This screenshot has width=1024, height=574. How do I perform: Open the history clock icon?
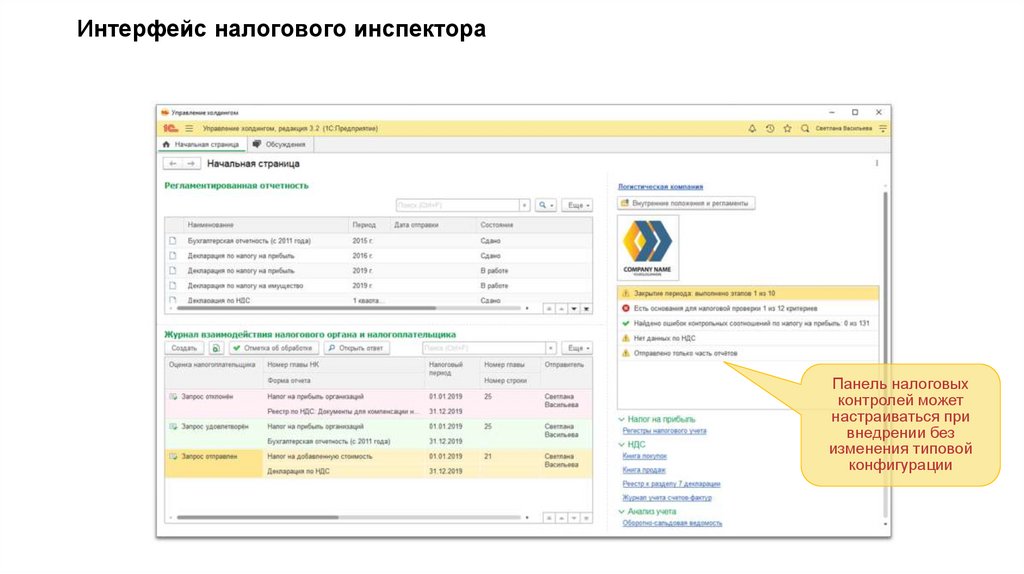(769, 128)
